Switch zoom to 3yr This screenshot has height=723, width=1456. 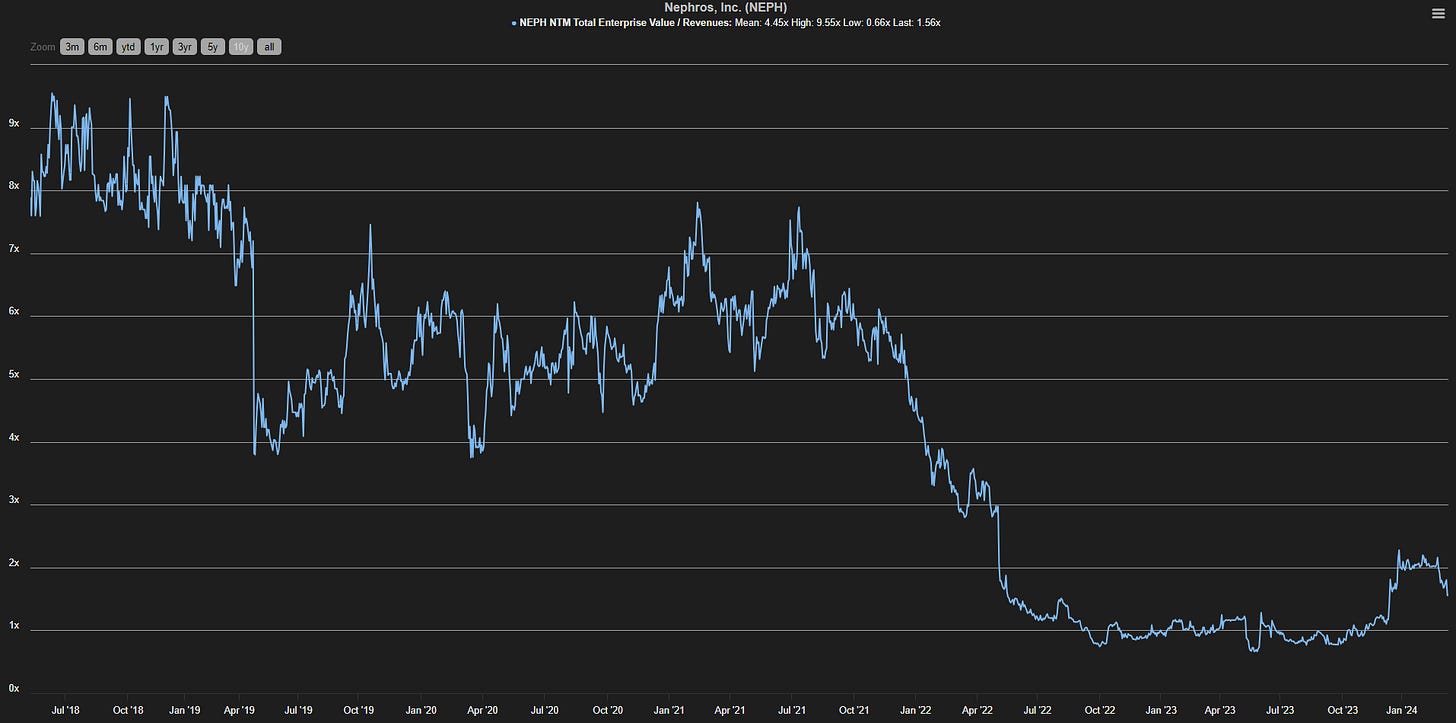tap(185, 46)
